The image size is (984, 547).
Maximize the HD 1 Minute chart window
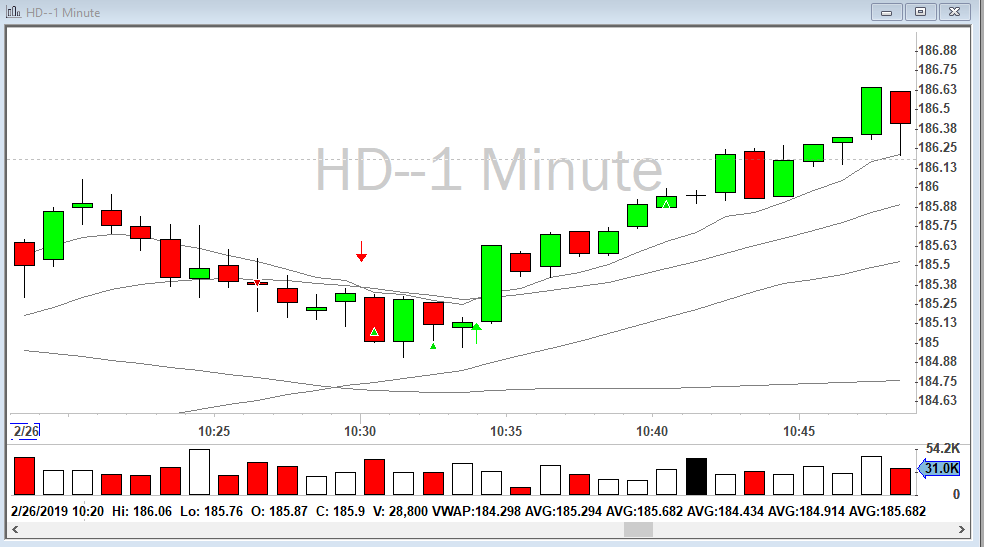pos(921,12)
